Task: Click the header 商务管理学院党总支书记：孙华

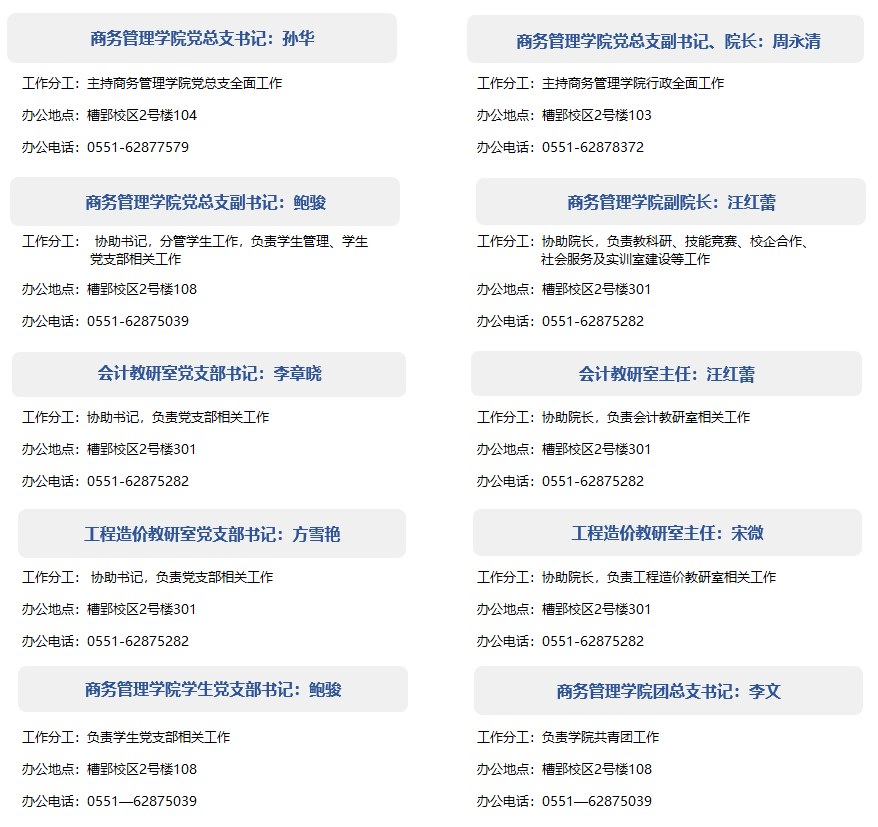Action: click(202, 39)
